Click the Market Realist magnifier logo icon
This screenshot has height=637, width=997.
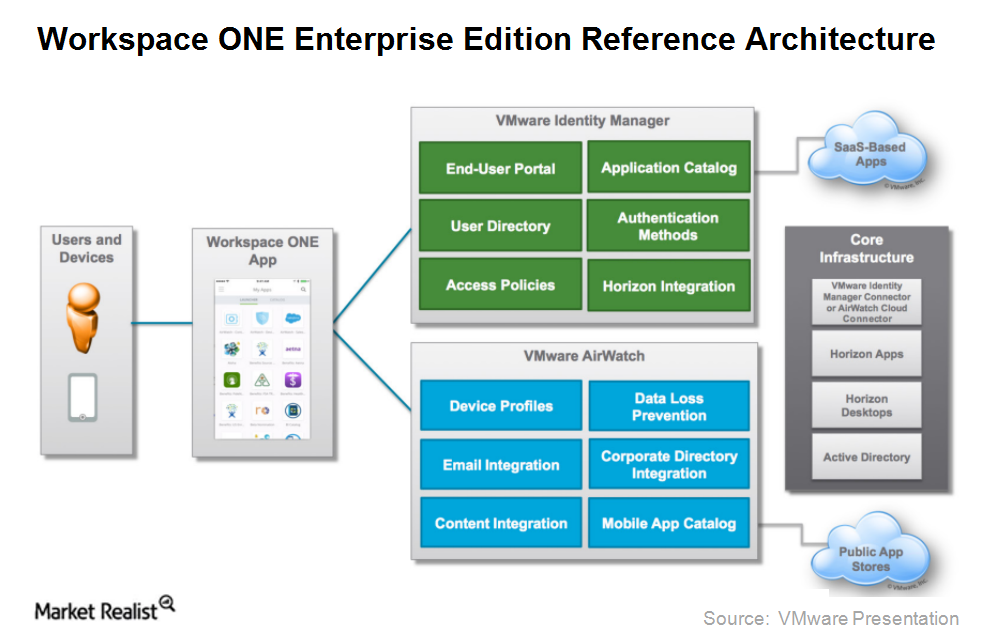point(167,603)
